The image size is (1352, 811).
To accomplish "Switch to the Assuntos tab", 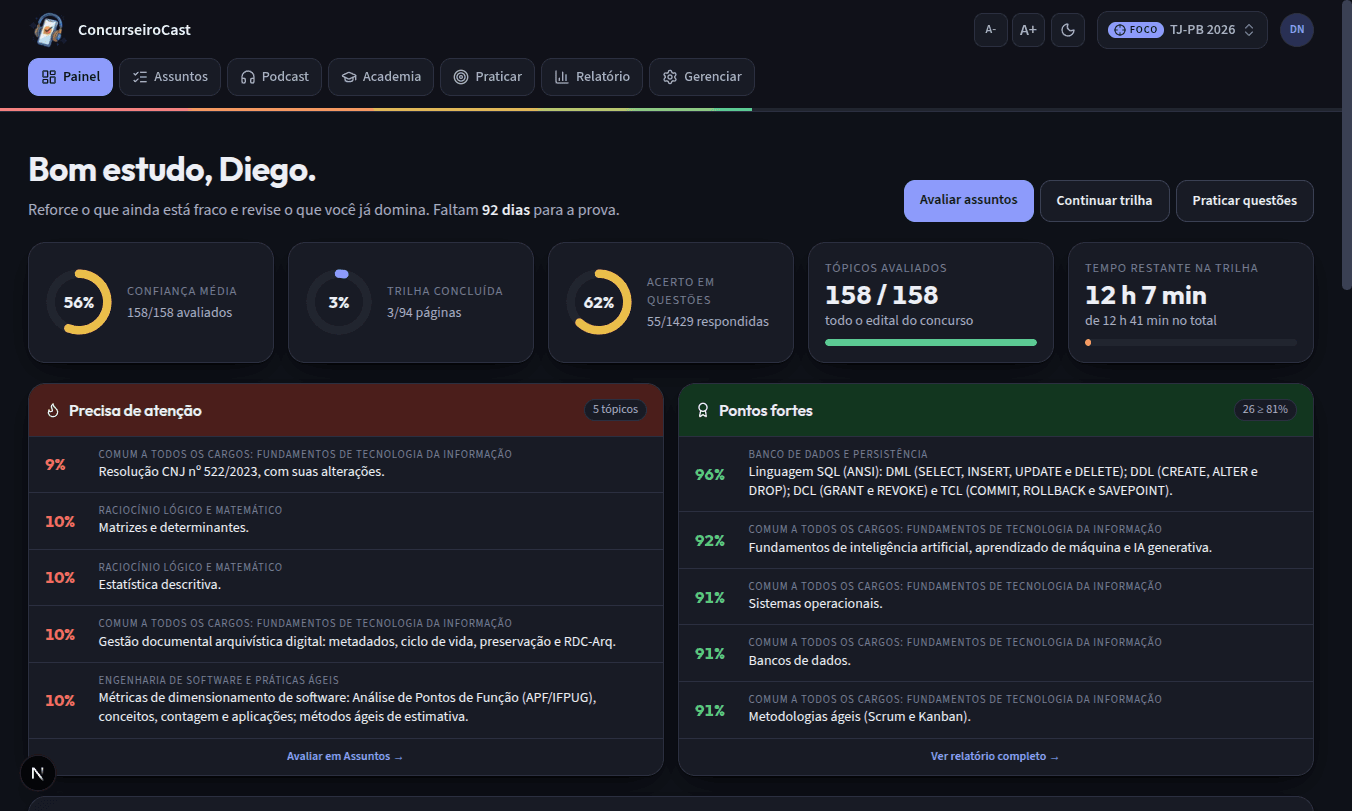I will tap(170, 77).
